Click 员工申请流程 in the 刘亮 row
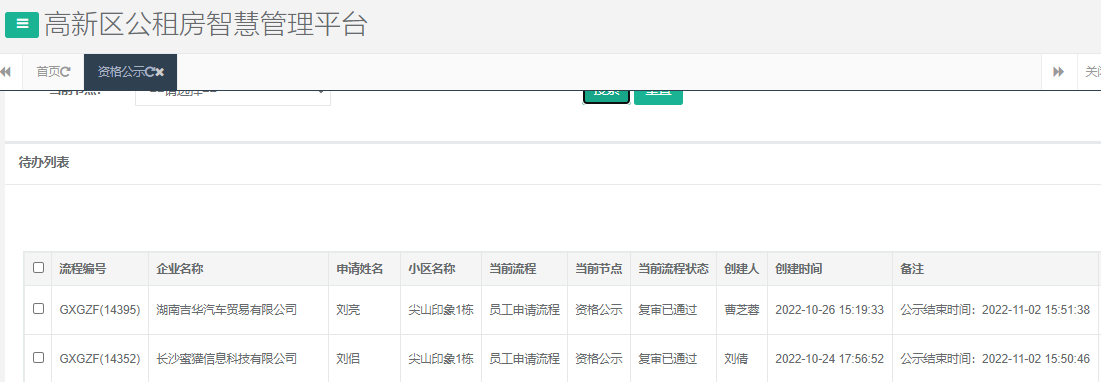Viewport: 1101px width, 382px height. tap(525, 310)
